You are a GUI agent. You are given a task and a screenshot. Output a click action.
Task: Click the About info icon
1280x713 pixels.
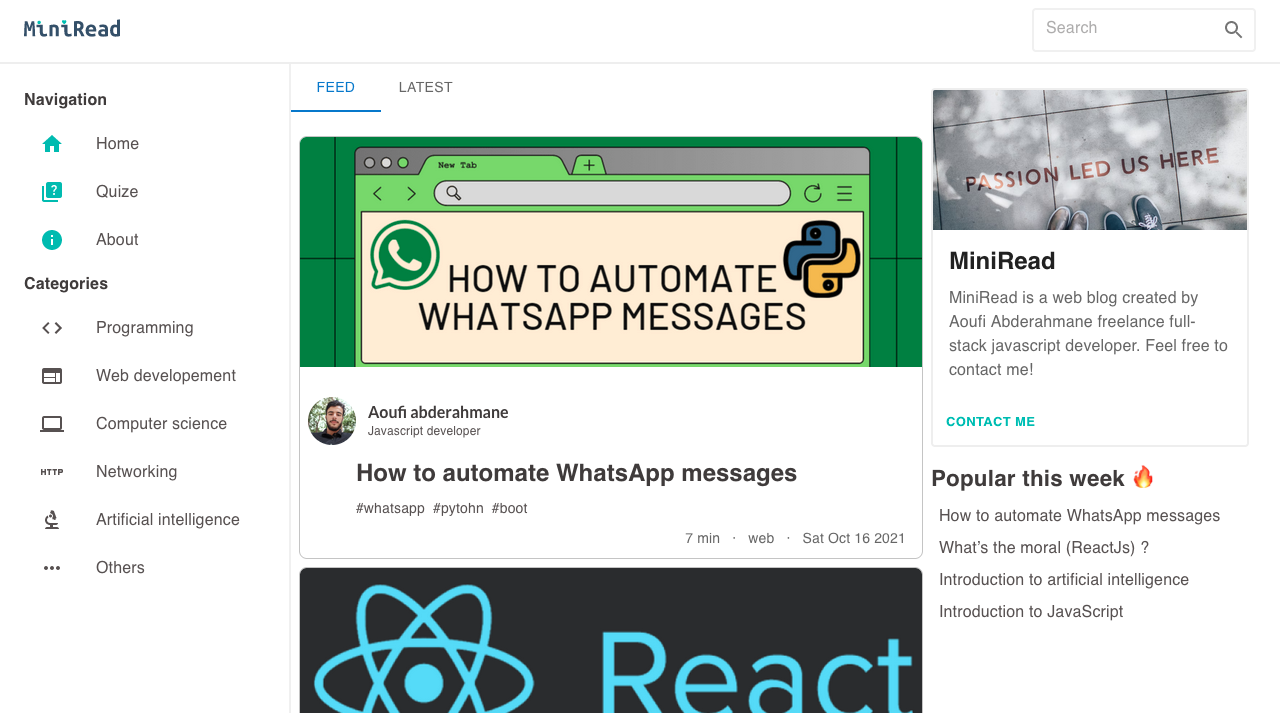pos(52,240)
